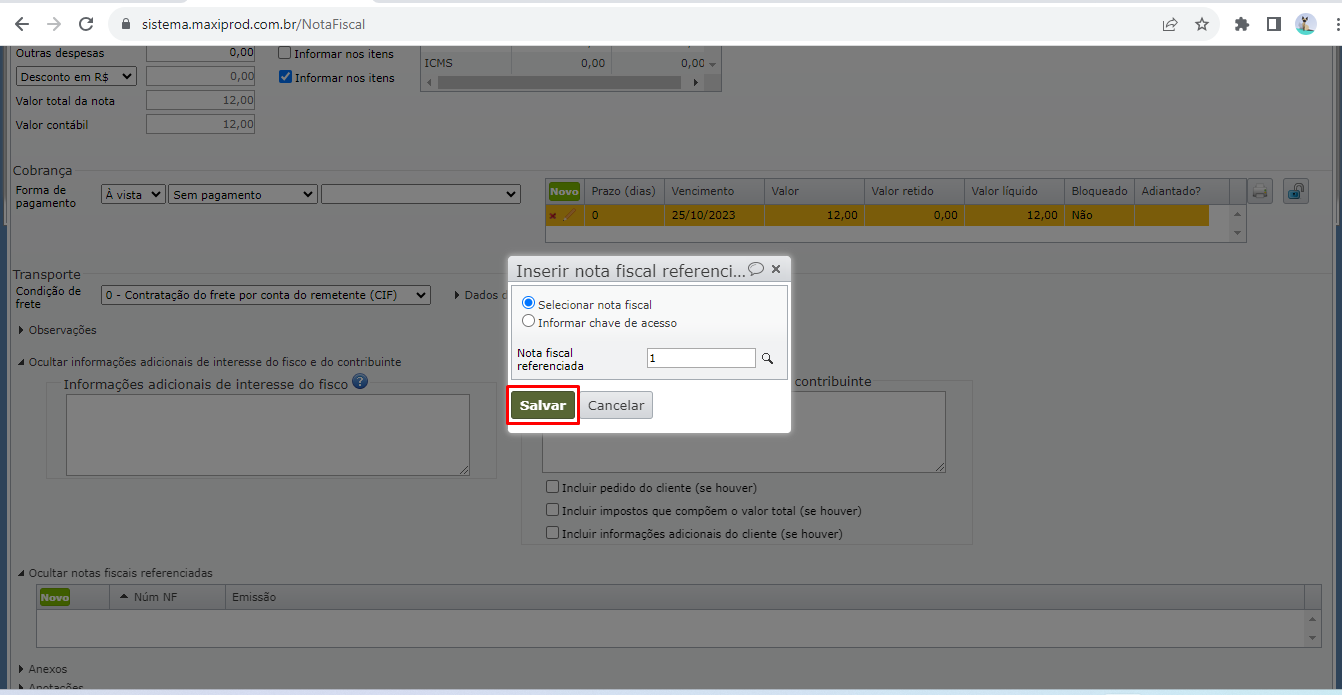Image resolution: width=1342 pixels, height=695 pixels.
Task: Select the Selecionar nota fiscal radio option
Action: coord(529,303)
